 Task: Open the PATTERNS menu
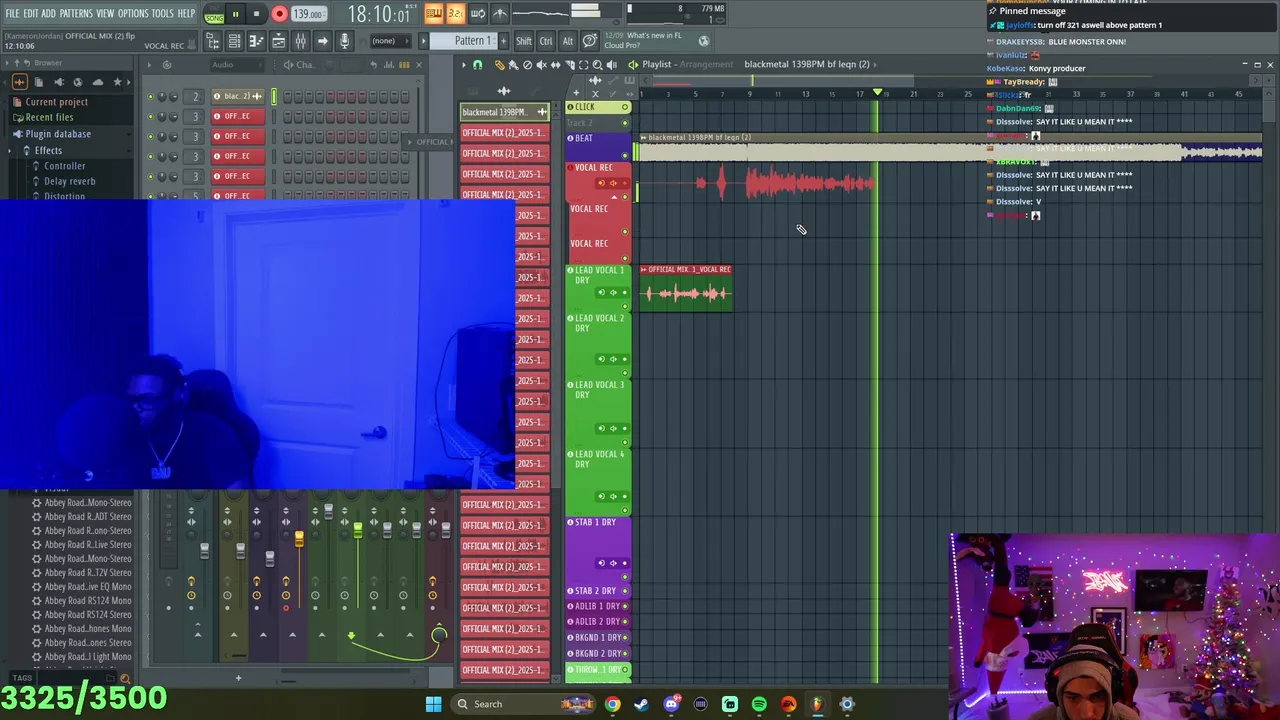[76, 13]
